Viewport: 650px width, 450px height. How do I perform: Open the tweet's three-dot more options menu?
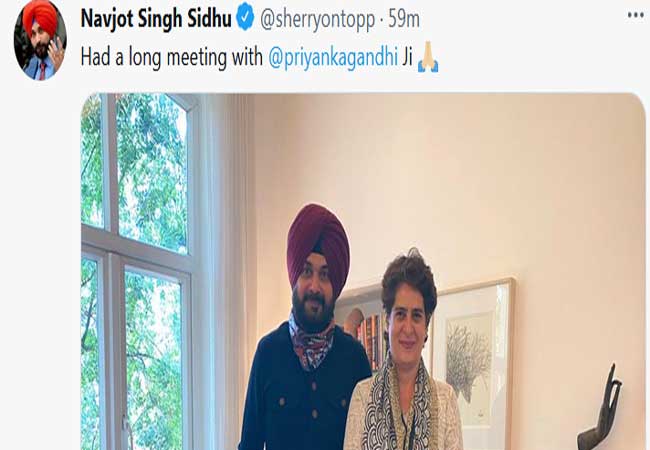[x=635, y=15]
